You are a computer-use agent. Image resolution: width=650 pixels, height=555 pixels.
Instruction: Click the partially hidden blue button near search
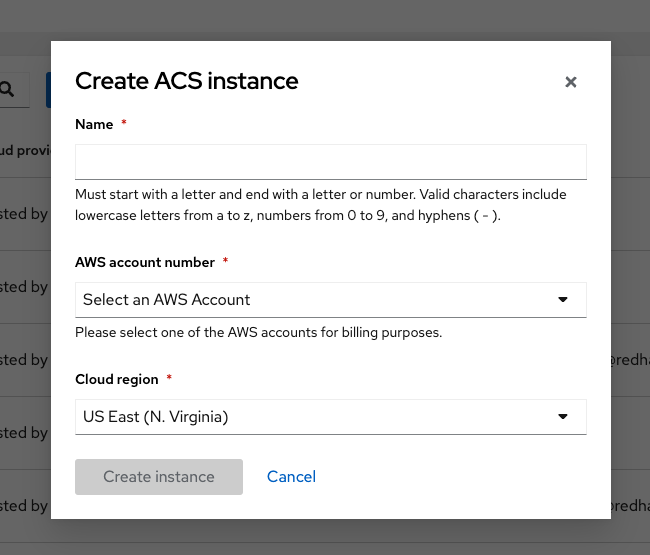tap(48, 90)
